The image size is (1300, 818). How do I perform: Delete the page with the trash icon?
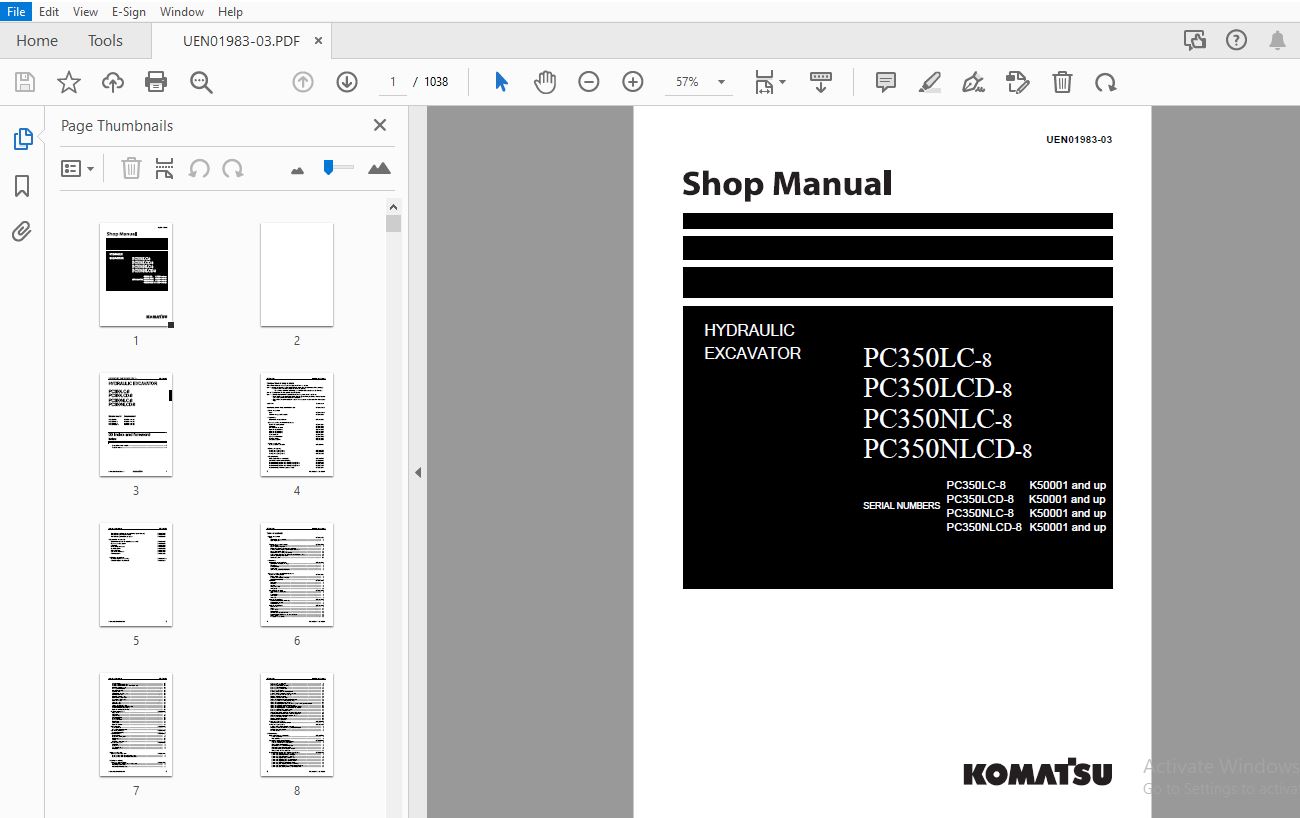pos(1062,82)
